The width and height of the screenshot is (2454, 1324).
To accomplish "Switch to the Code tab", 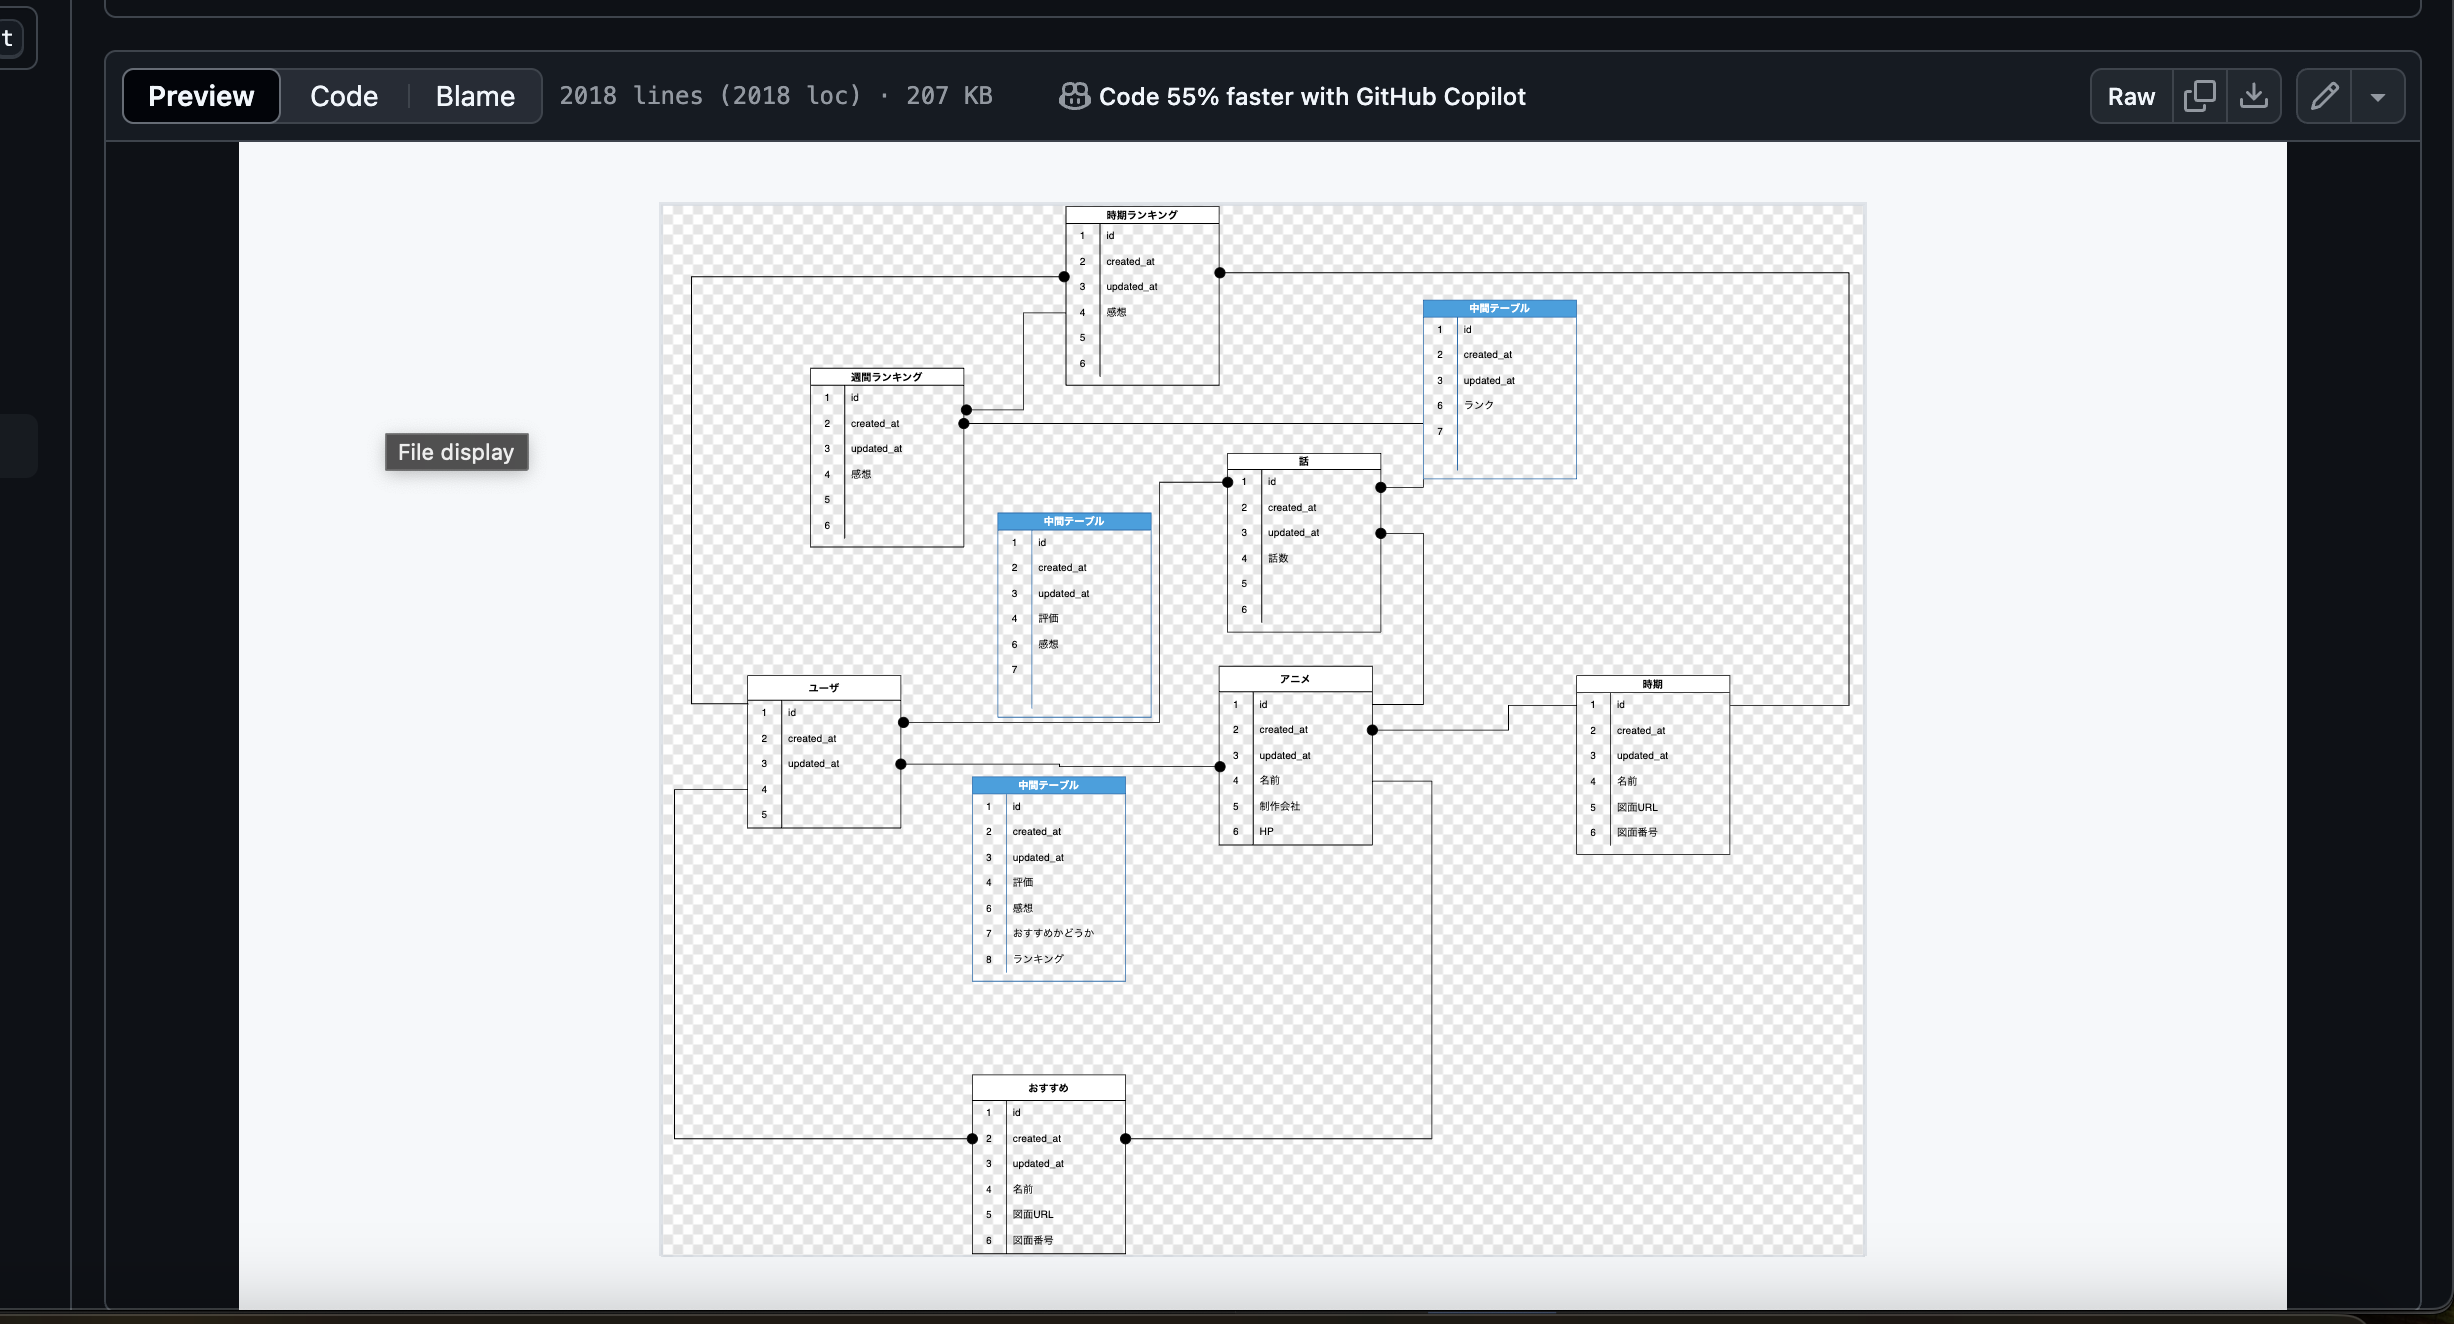I will point(344,96).
